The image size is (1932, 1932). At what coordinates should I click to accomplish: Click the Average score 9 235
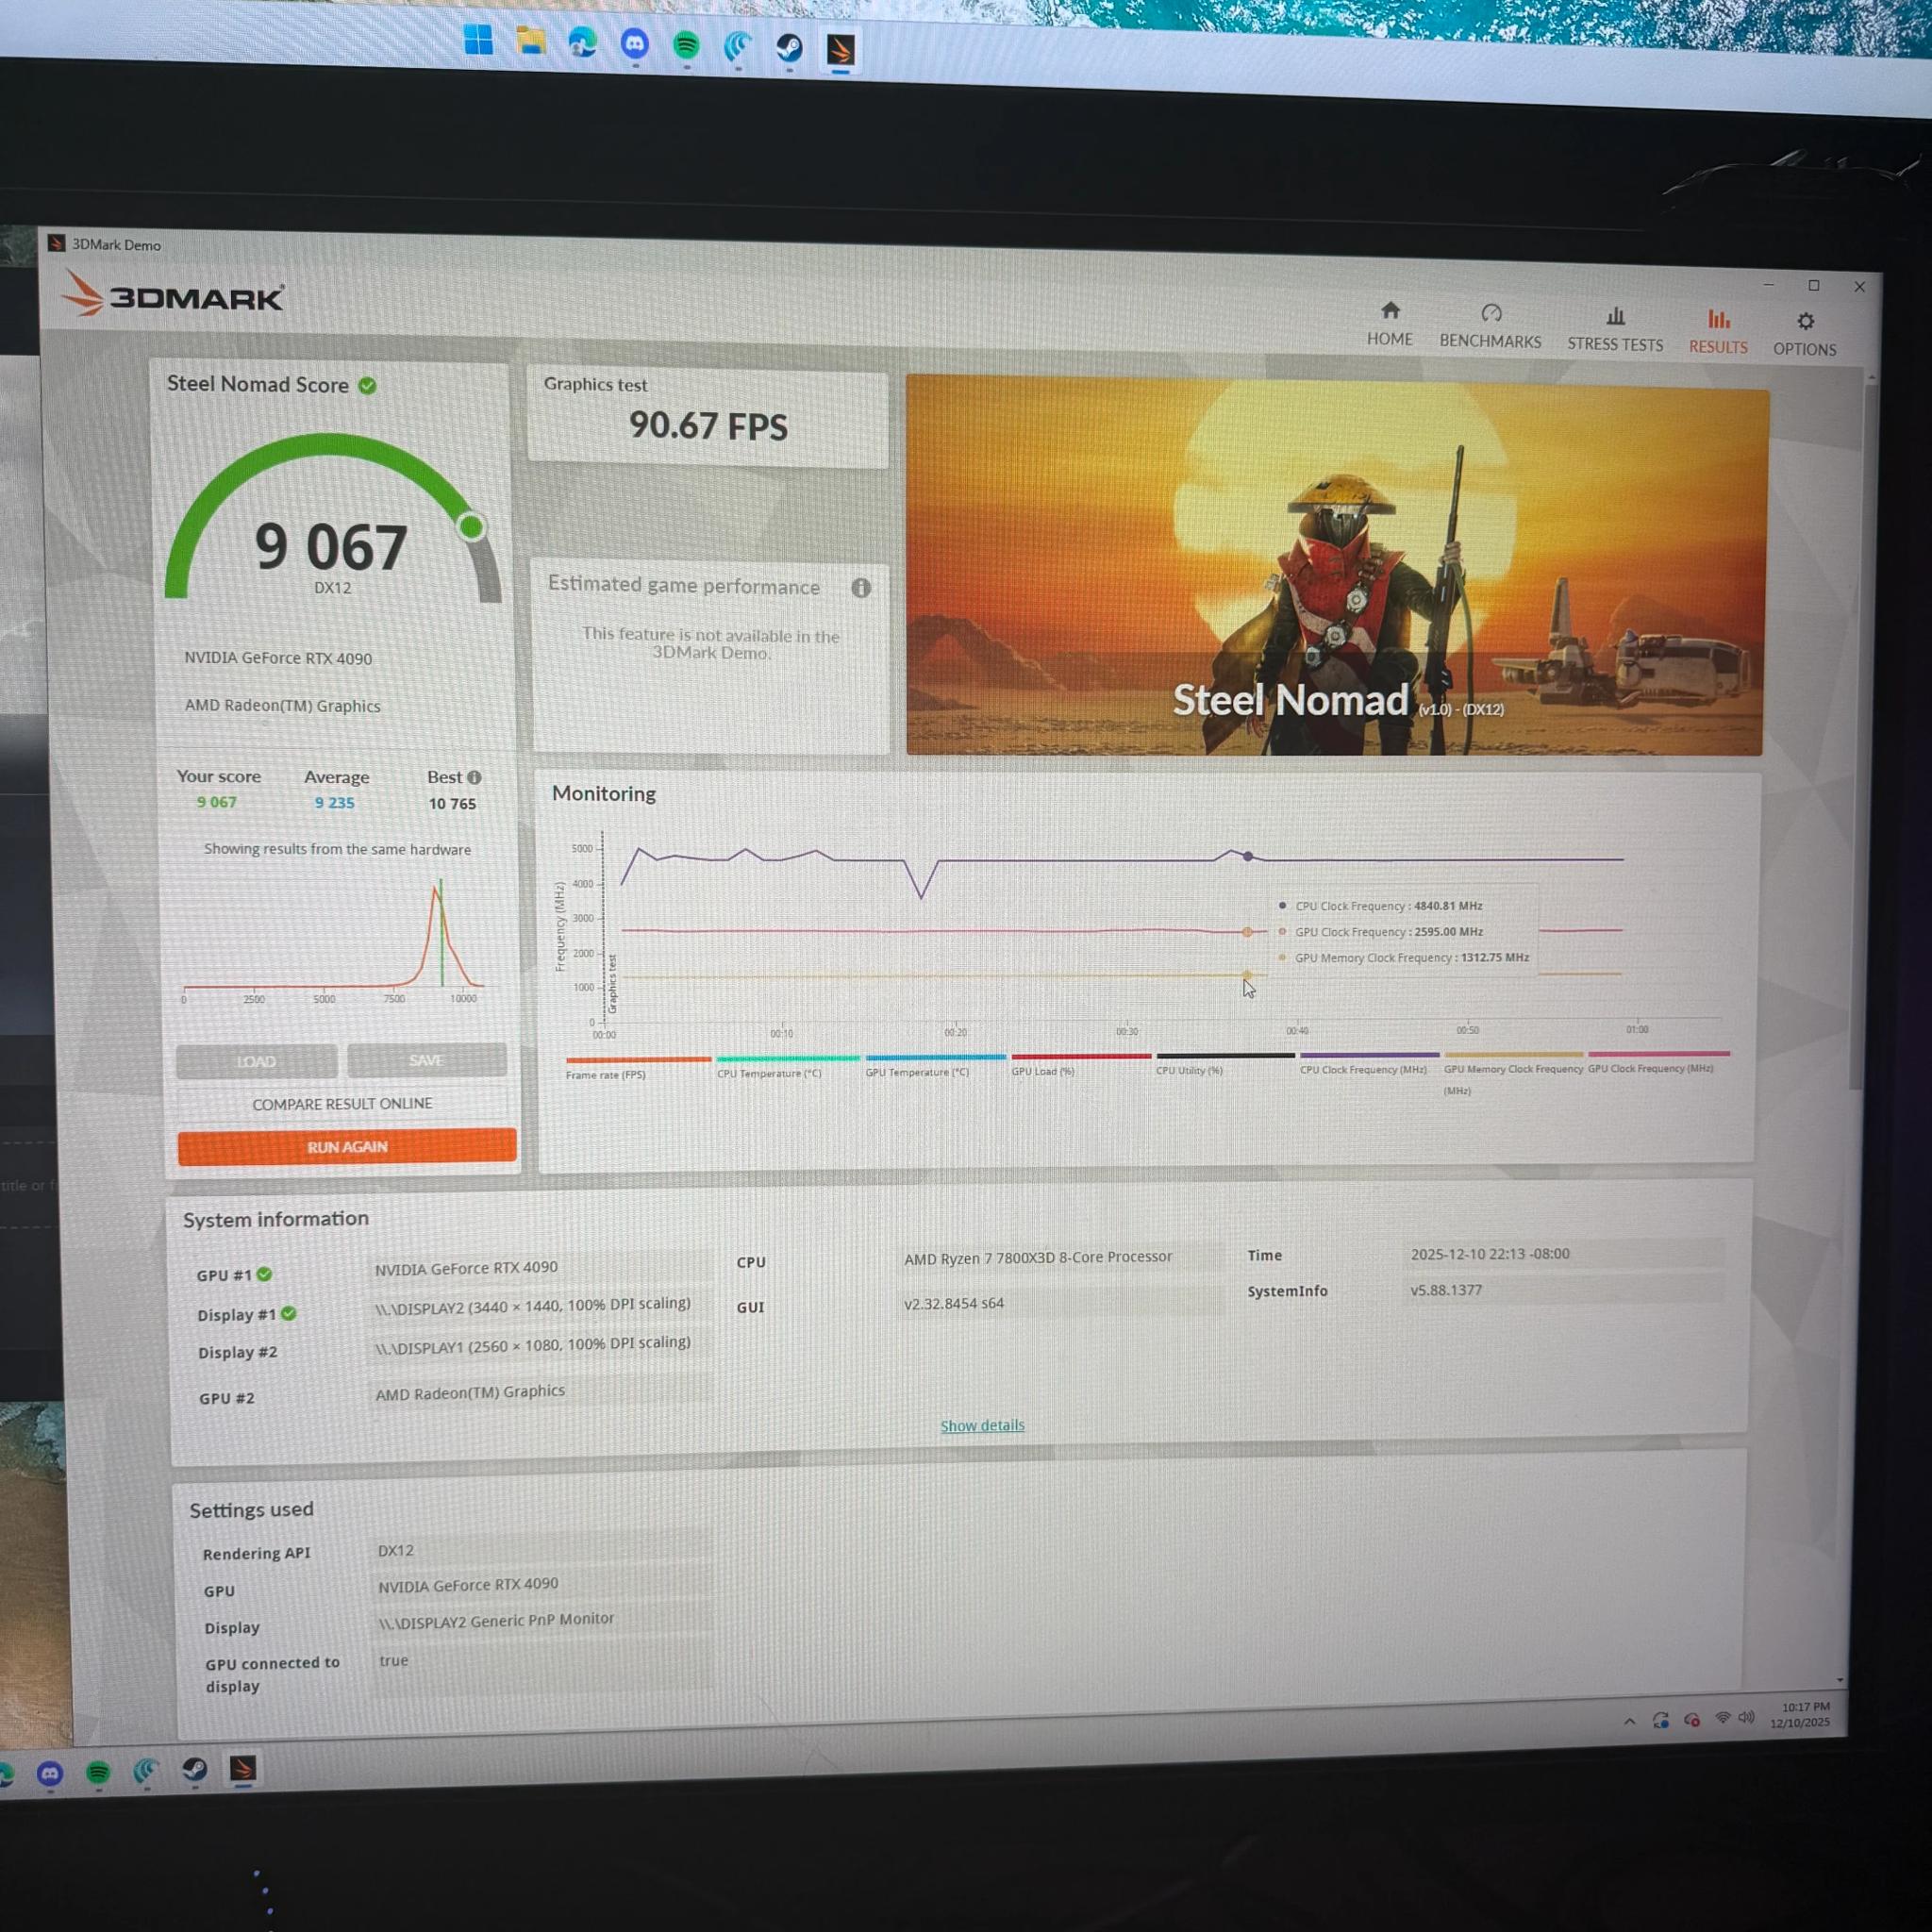pos(334,802)
